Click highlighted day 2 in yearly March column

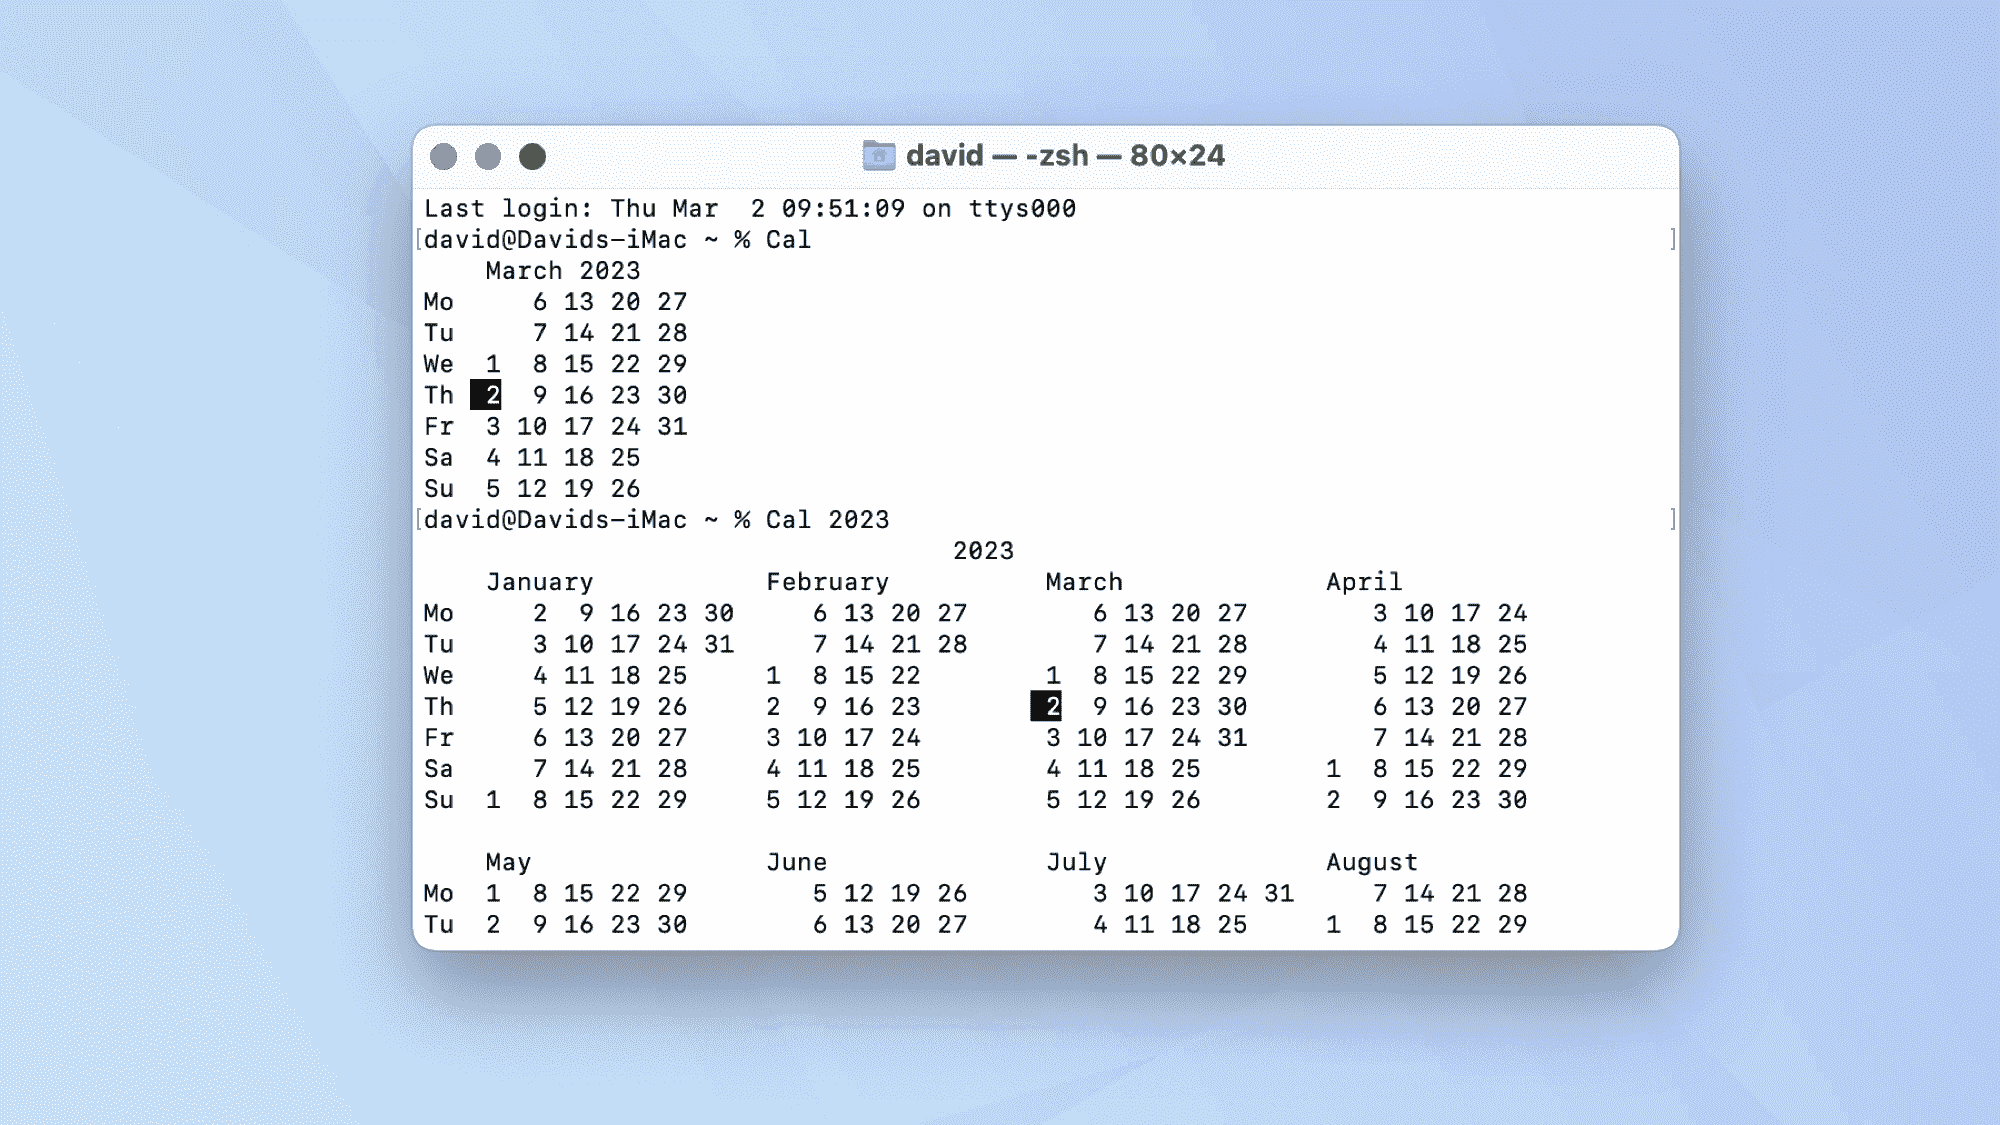point(1046,706)
